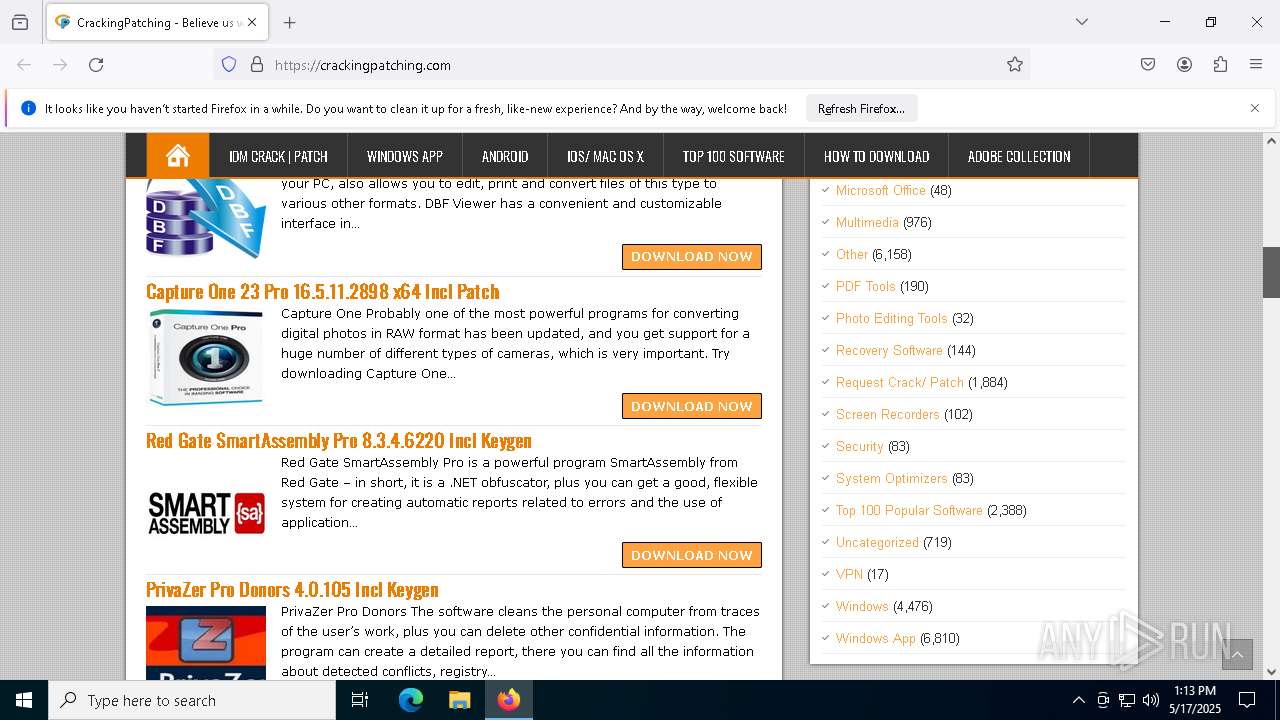The image size is (1280, 720).
Task: Launch Microsoft Edge from the taskbar
Action: click(411, 700)
